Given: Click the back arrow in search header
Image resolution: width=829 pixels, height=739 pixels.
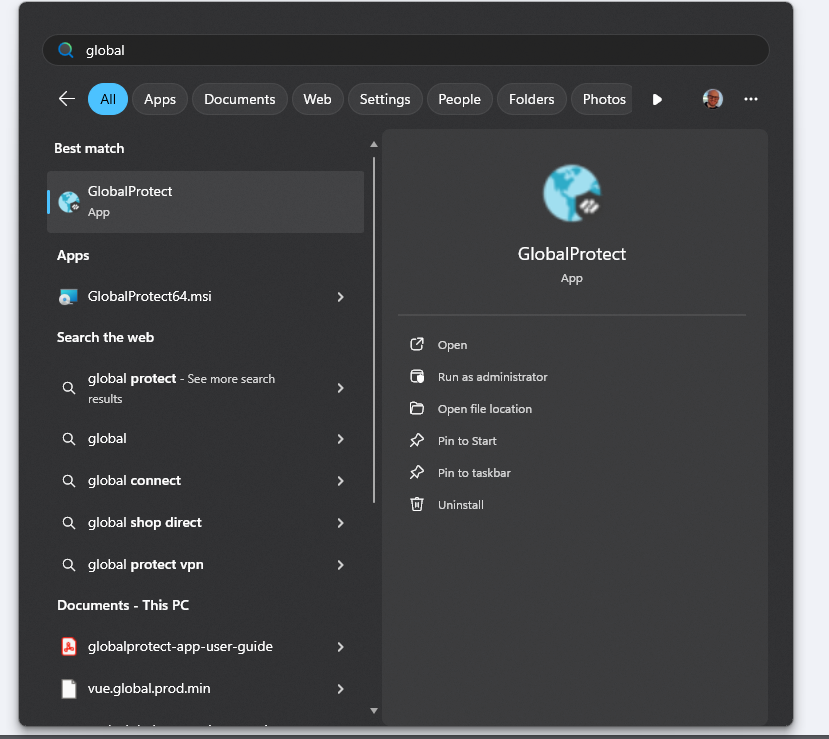Looking at the screenshot, I should [67, 99].
